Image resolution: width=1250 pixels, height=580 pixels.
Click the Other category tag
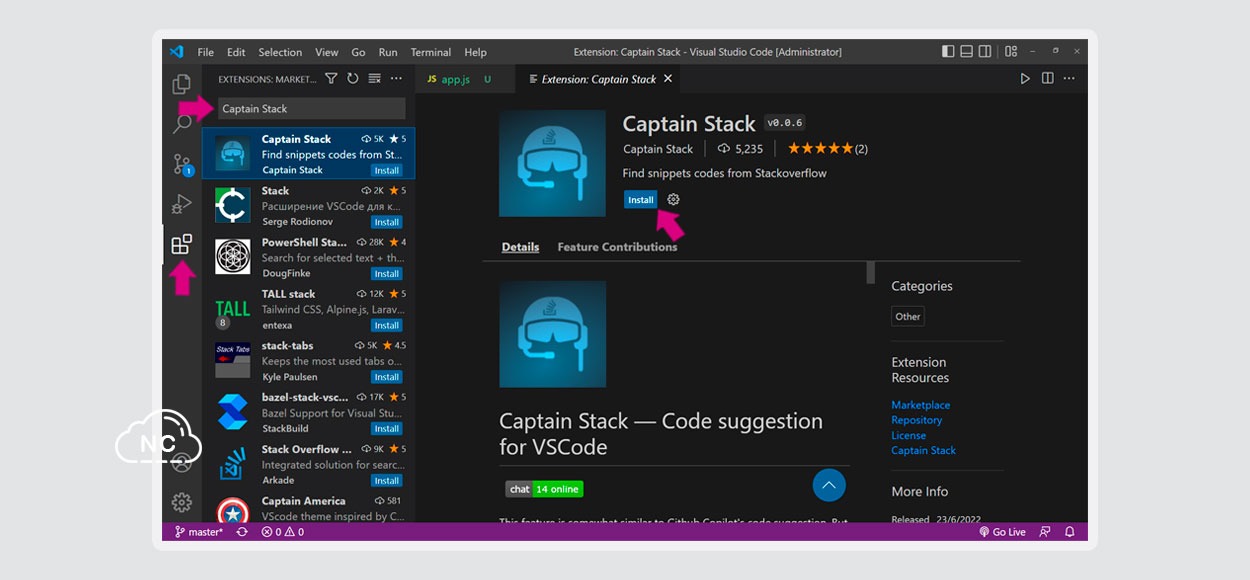pos(908,317)
